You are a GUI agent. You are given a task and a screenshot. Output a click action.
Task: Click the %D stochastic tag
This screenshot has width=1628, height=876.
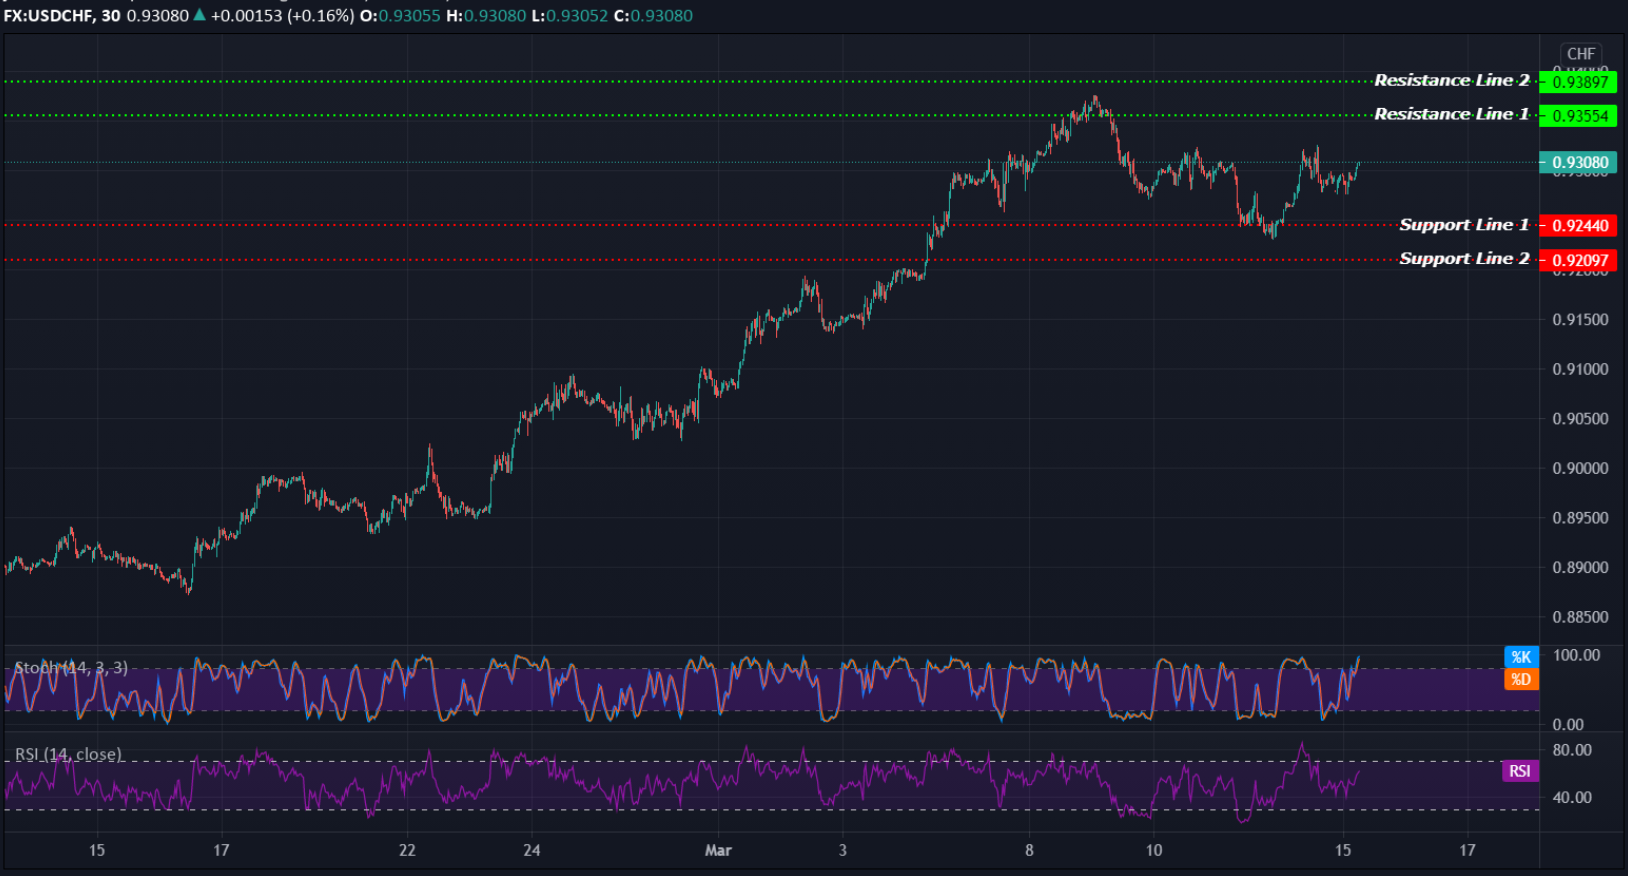1521,679
